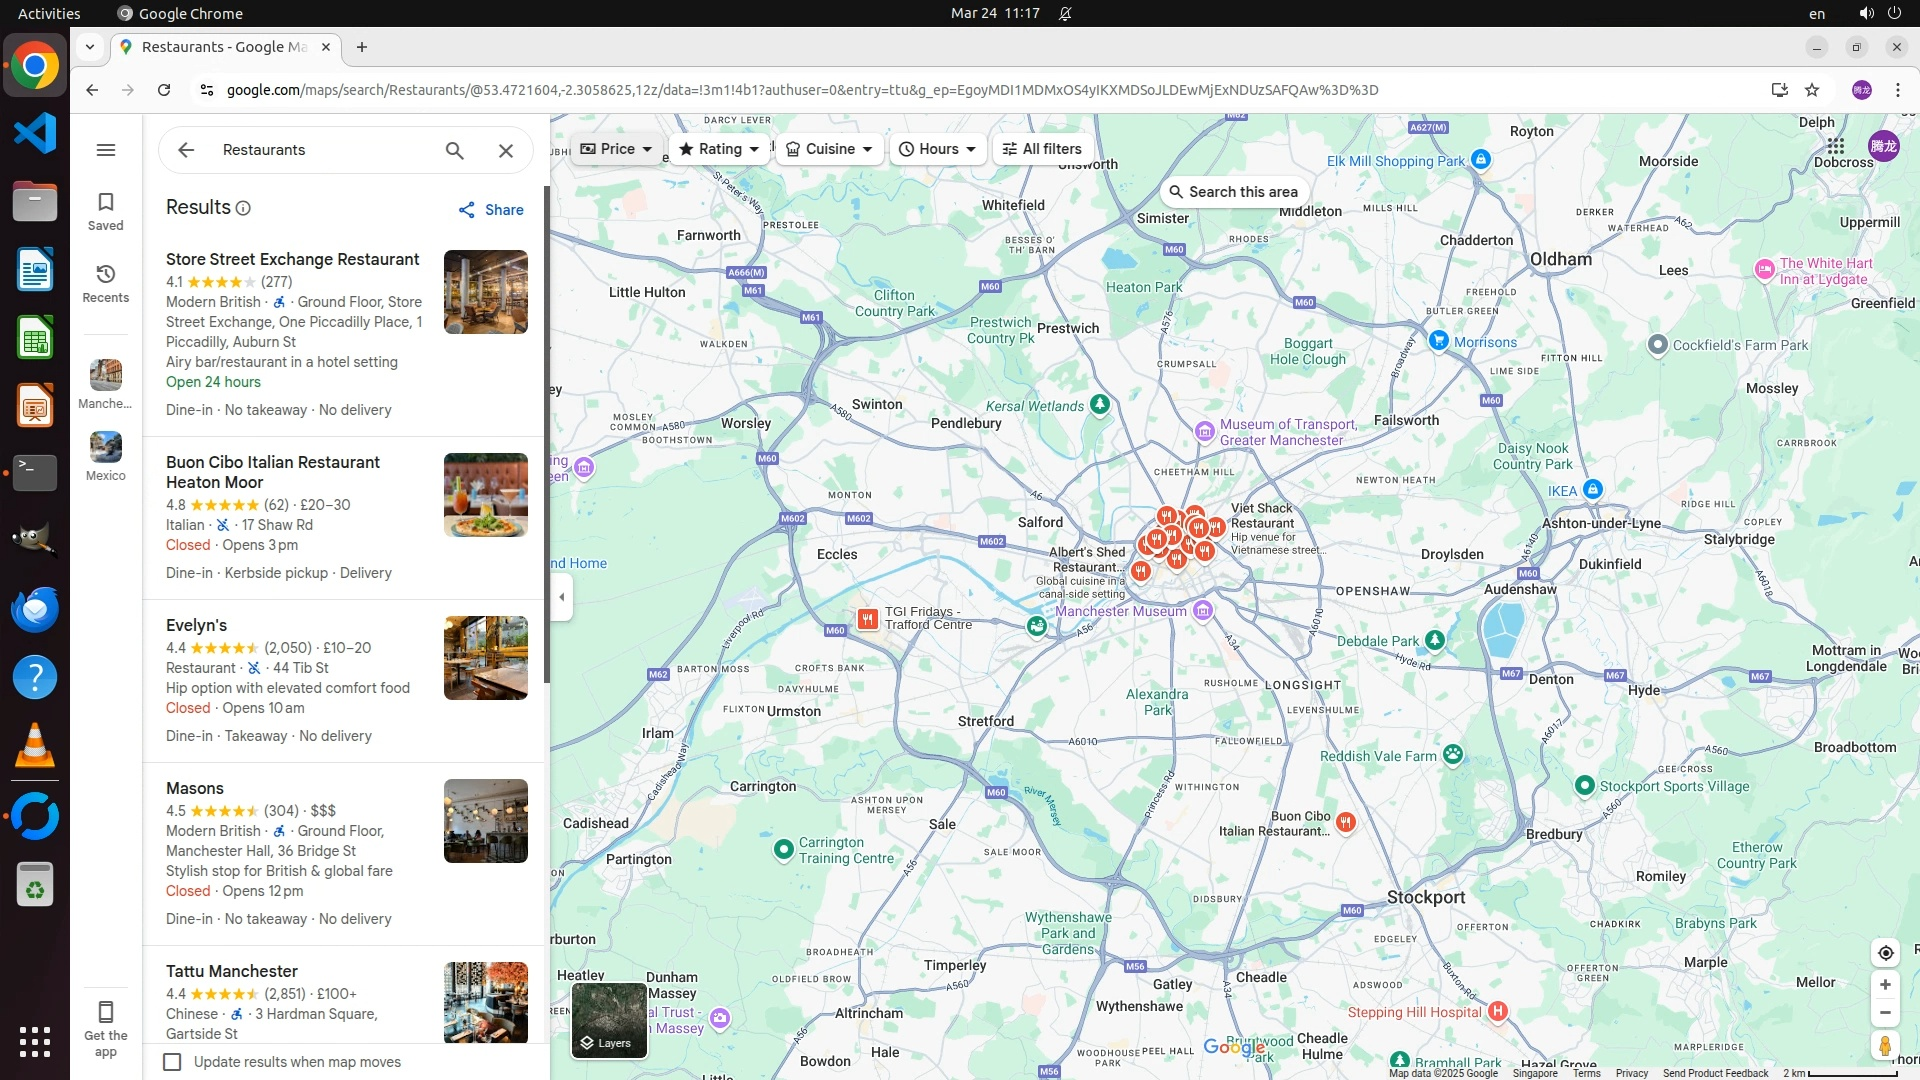The image size is (1920, 1080).
Task: Click Search this area button
Action: (1235, 192)
